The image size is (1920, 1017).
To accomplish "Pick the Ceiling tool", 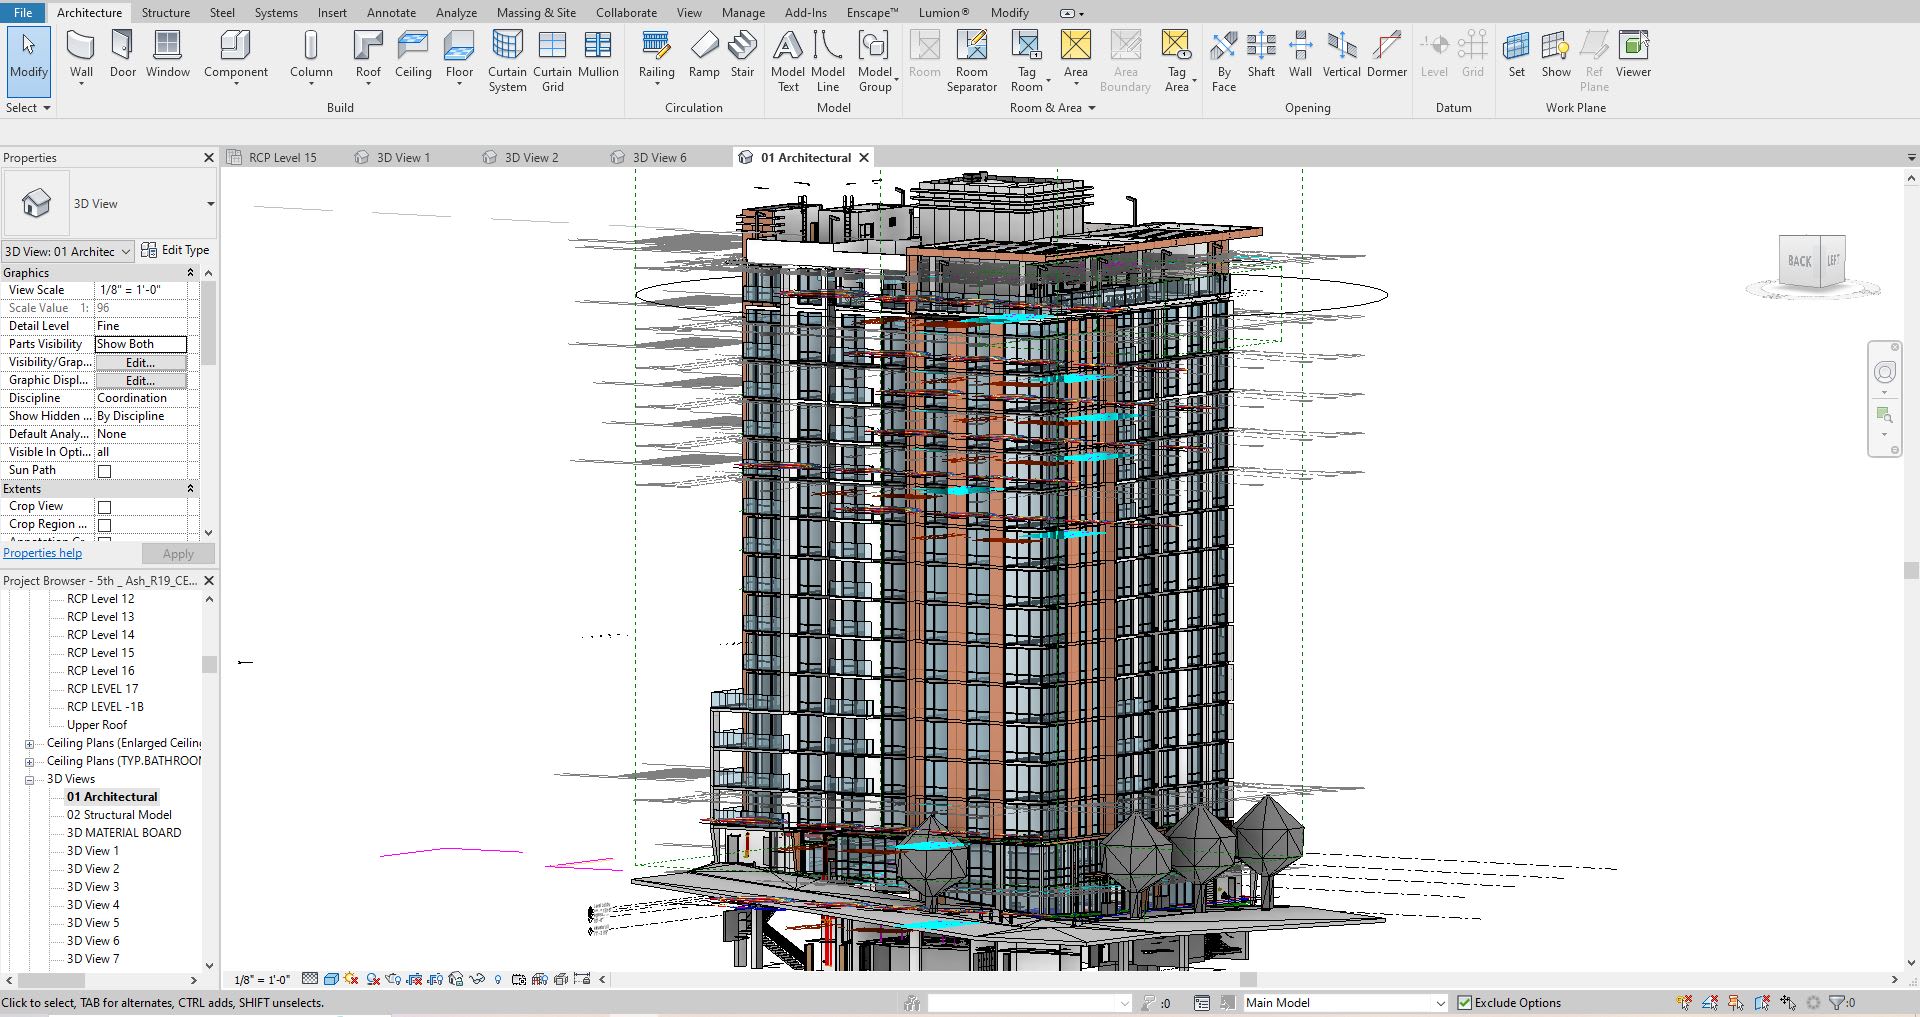I will pyautogui.click(x=413, y=55).
